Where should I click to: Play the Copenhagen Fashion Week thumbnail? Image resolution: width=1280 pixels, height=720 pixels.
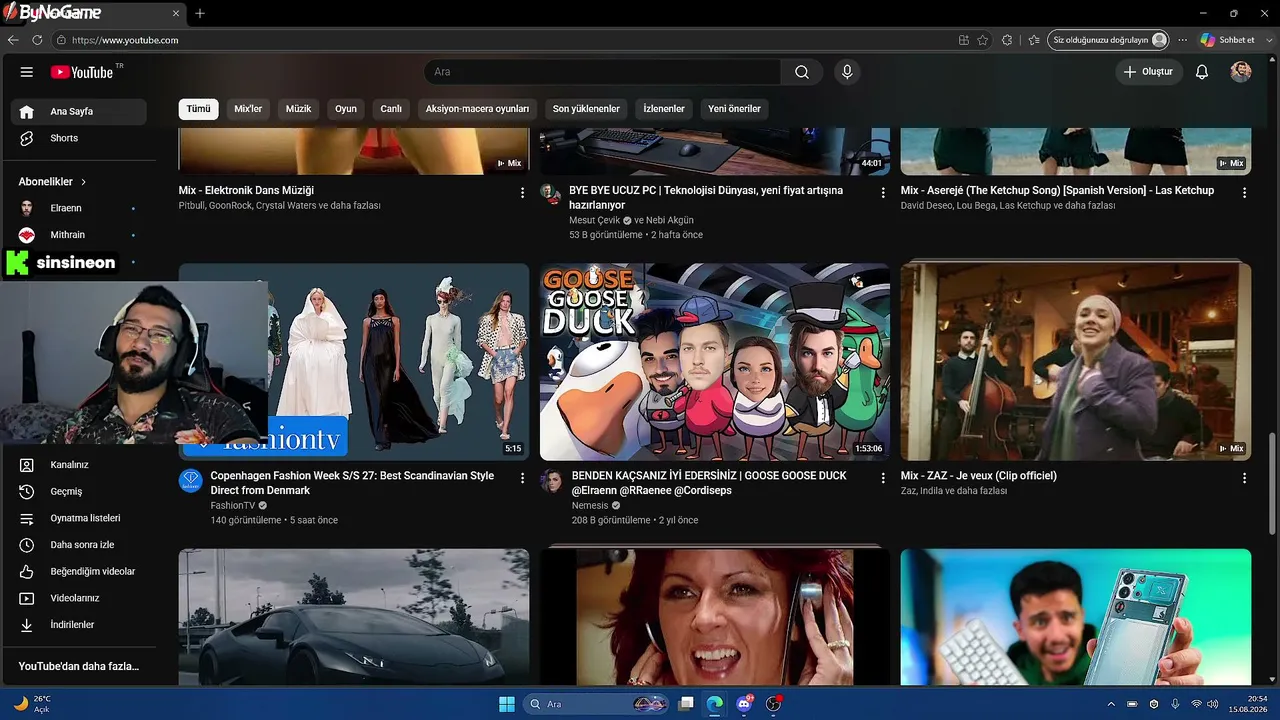[x=354, y=362]
